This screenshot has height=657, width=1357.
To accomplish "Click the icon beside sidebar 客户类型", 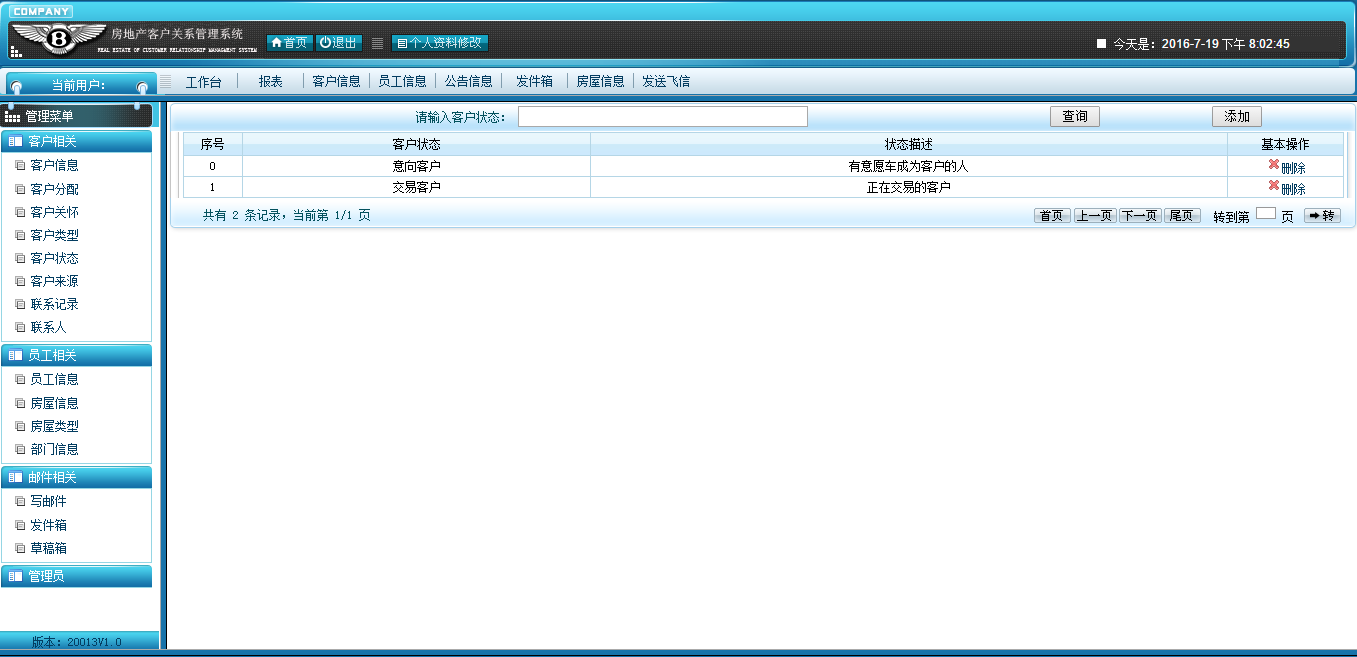I will coord(20,236).
